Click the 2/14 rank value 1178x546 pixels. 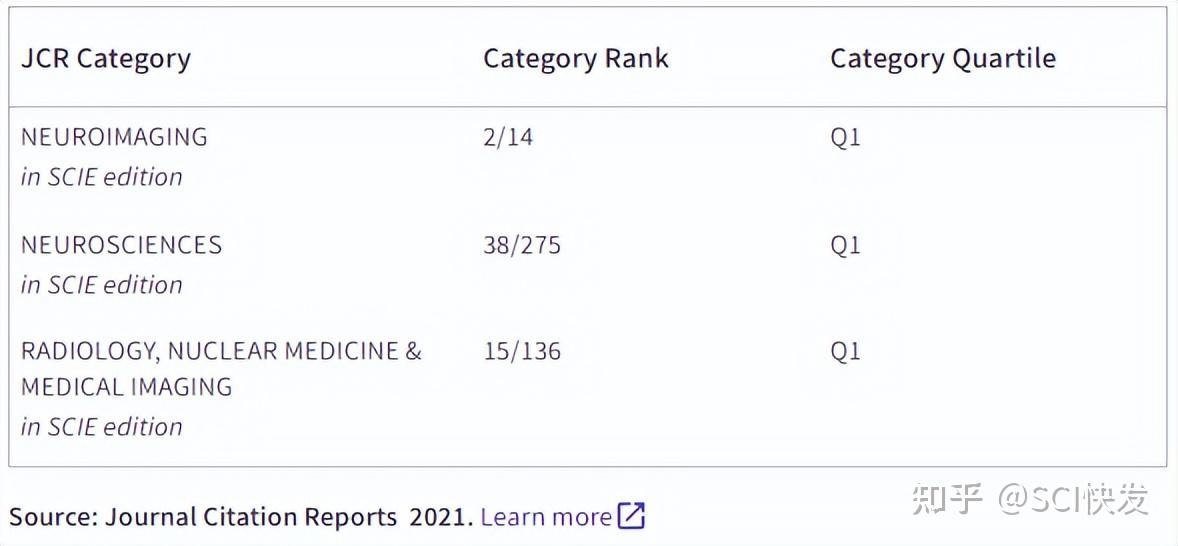(508, 137)
